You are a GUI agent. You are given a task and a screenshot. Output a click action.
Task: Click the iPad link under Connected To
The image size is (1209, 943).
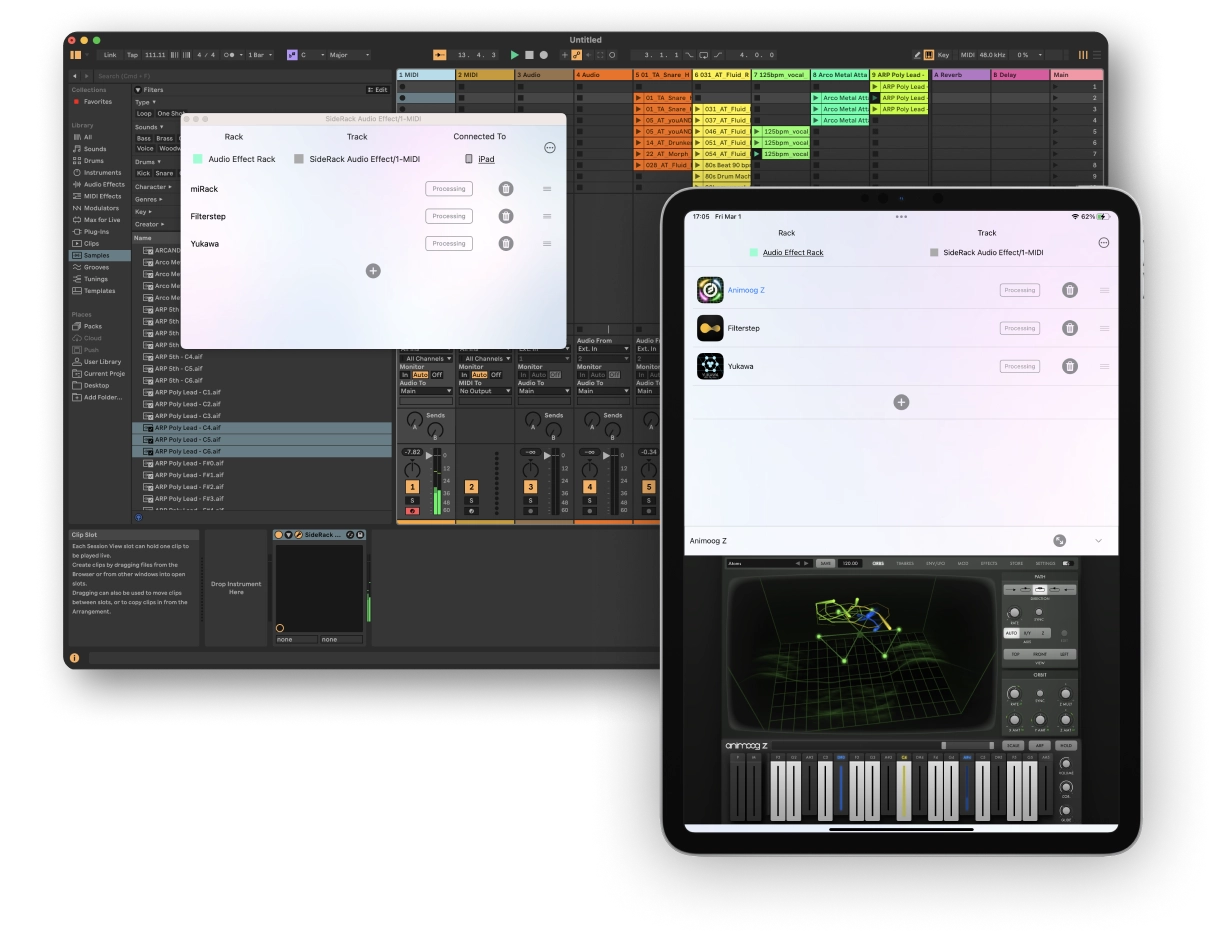(x=486, y=159)
